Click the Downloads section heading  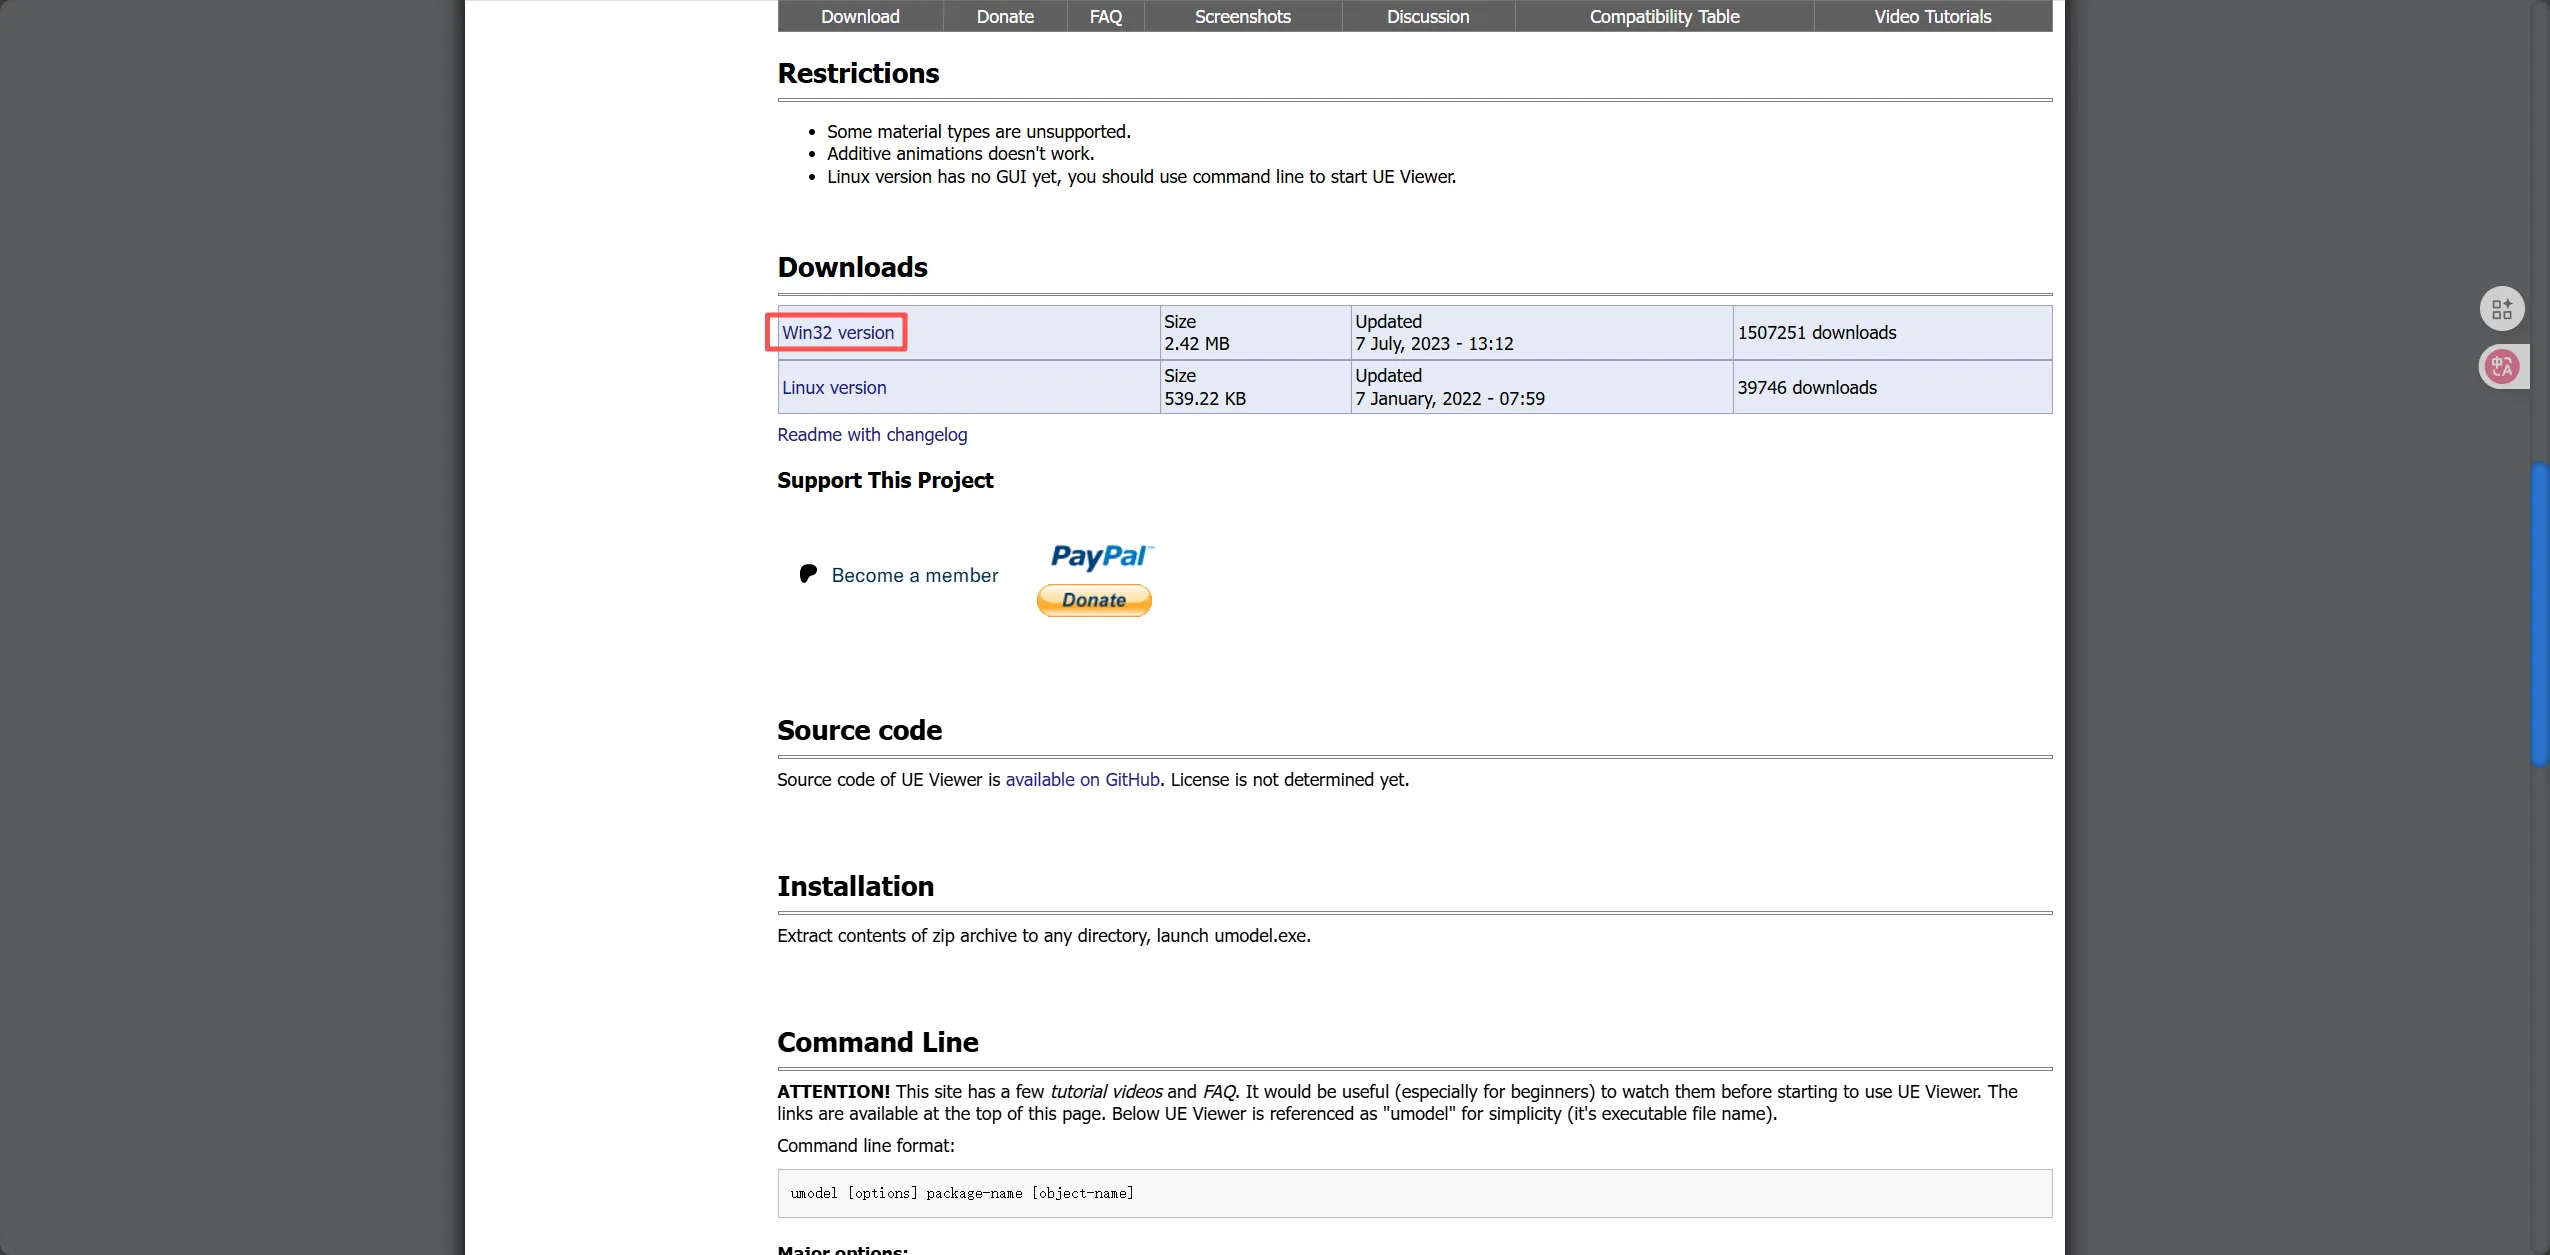pyautogui.click(x=852, y=267)
